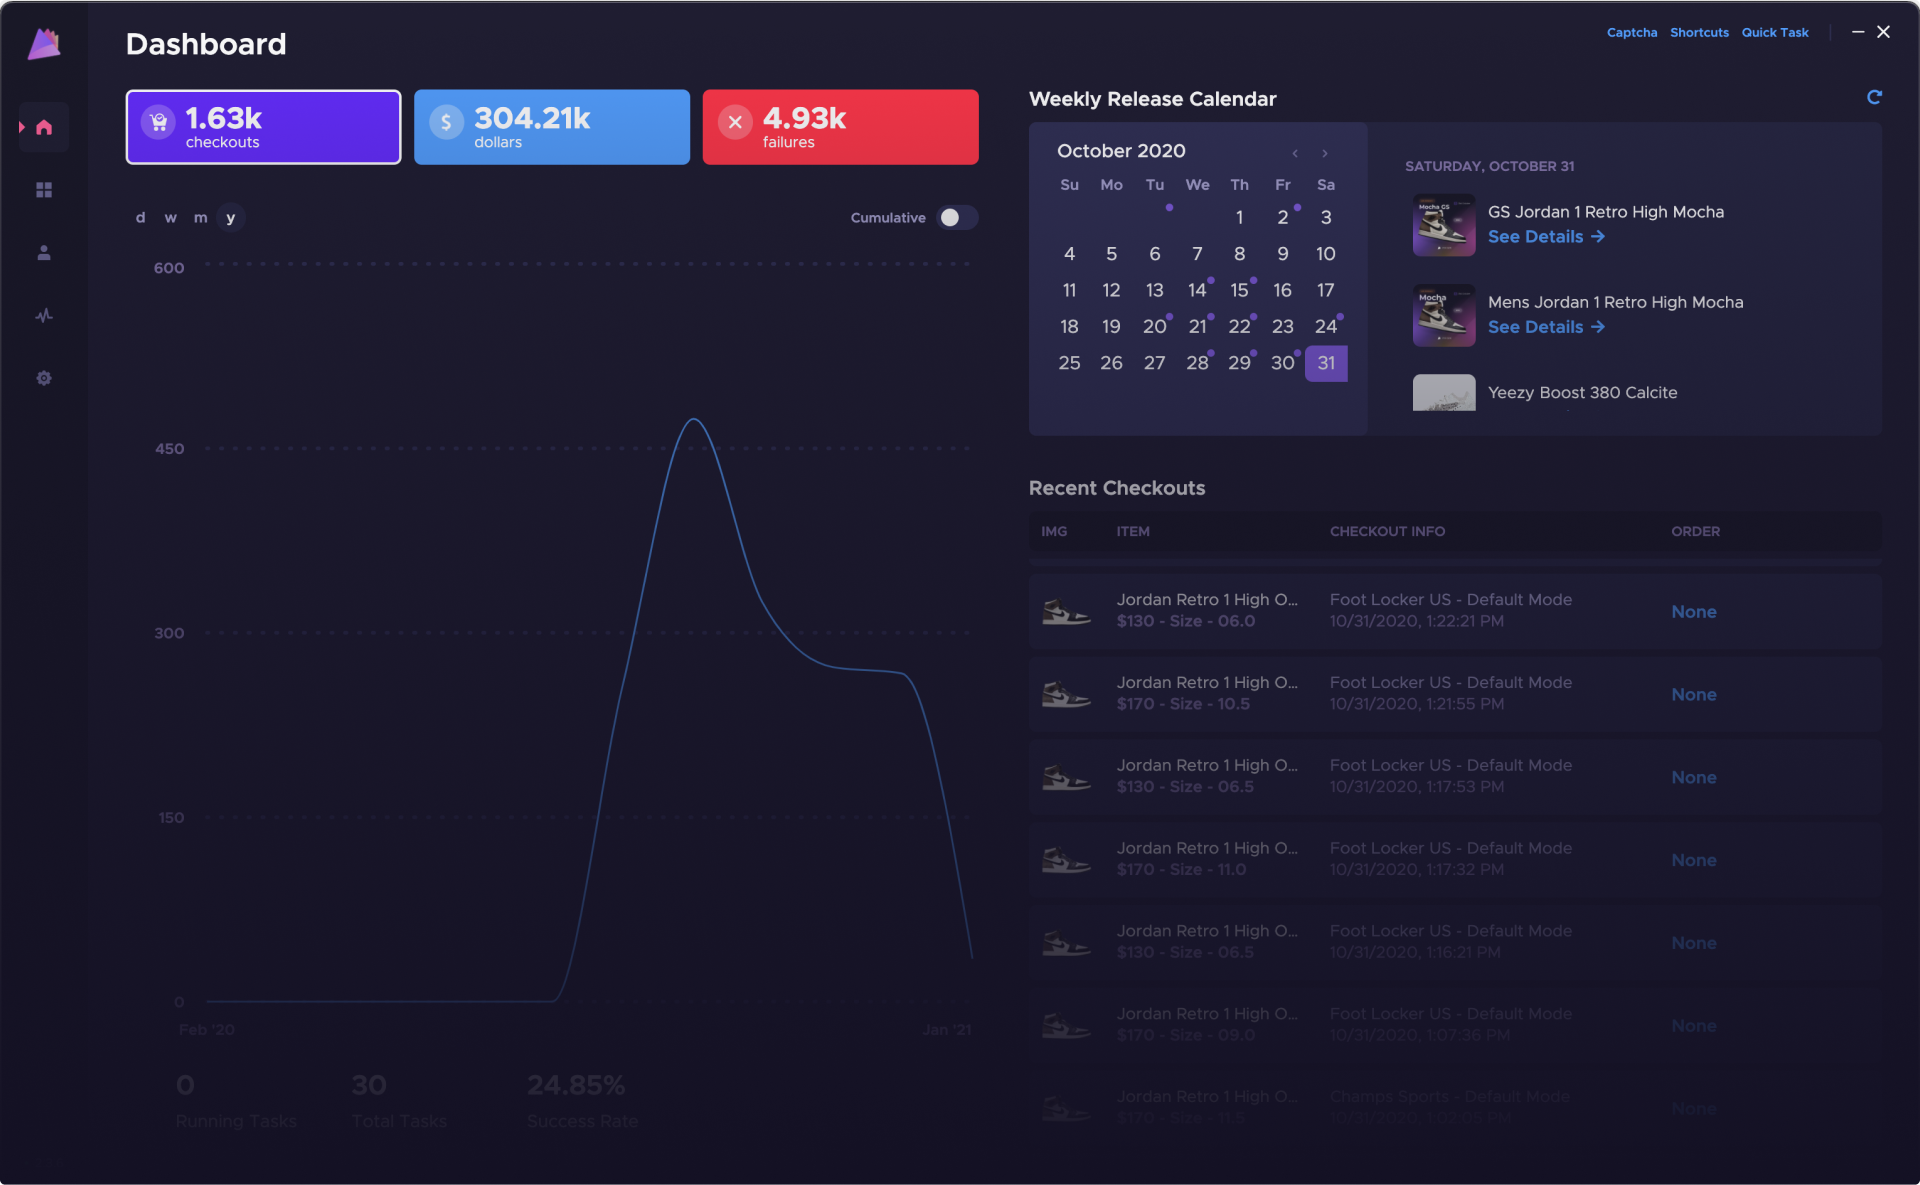Select the day 'd' chart range
The height and width of the screenshot is (1185, 1920).
(140, 217)
